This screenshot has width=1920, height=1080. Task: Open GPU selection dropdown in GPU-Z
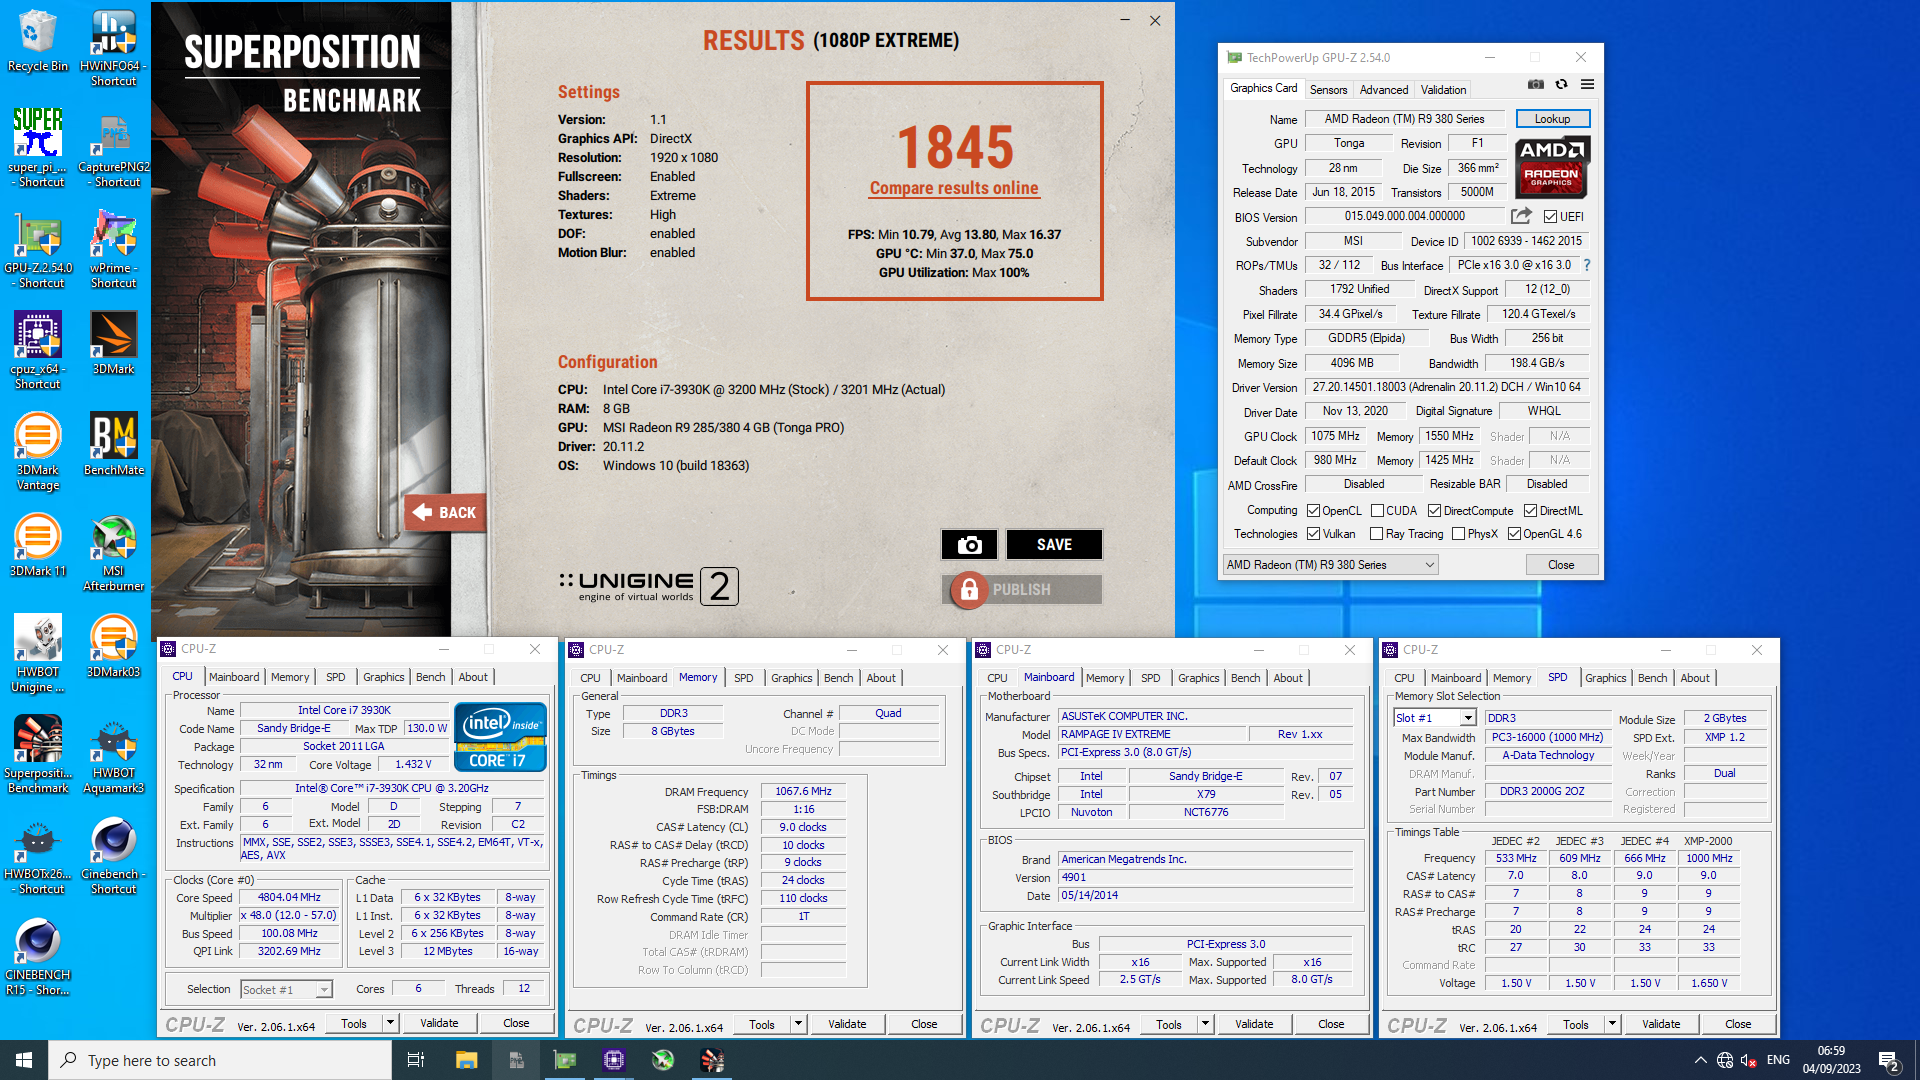[1331, 565]
